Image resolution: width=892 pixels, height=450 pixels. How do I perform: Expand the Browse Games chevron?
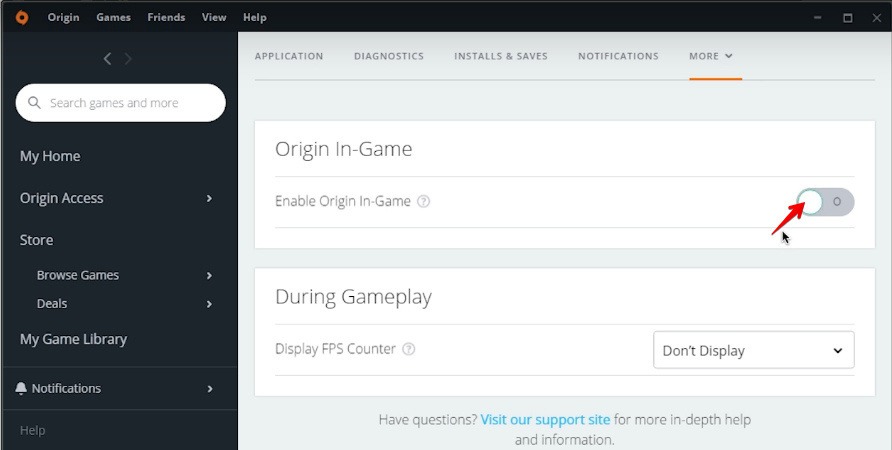point(209,276)
